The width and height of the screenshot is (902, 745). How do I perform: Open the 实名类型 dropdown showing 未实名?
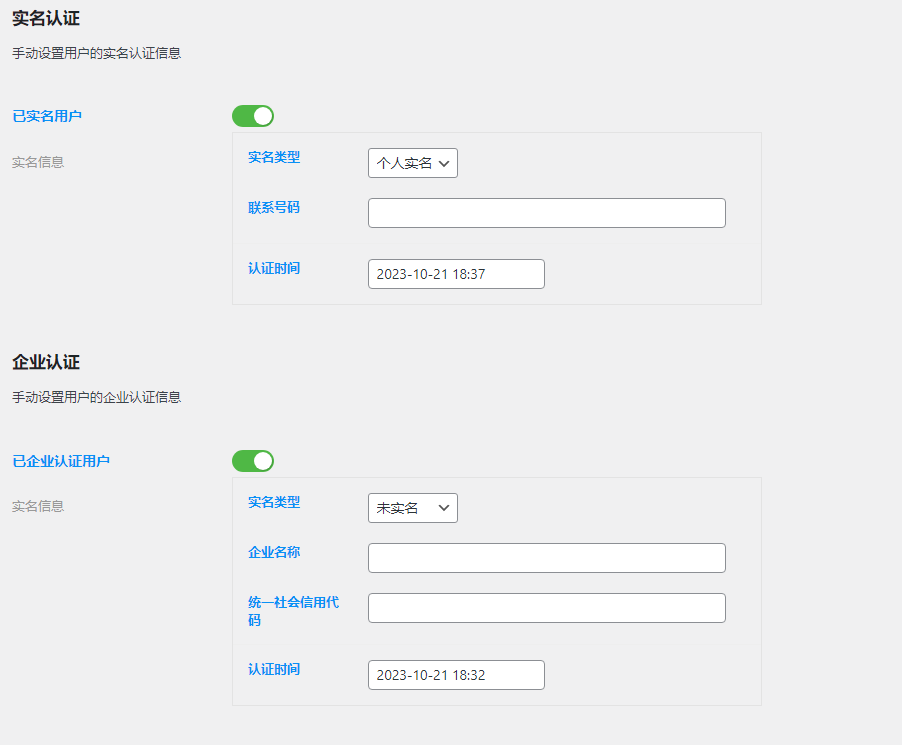click(x=412, y=507)
